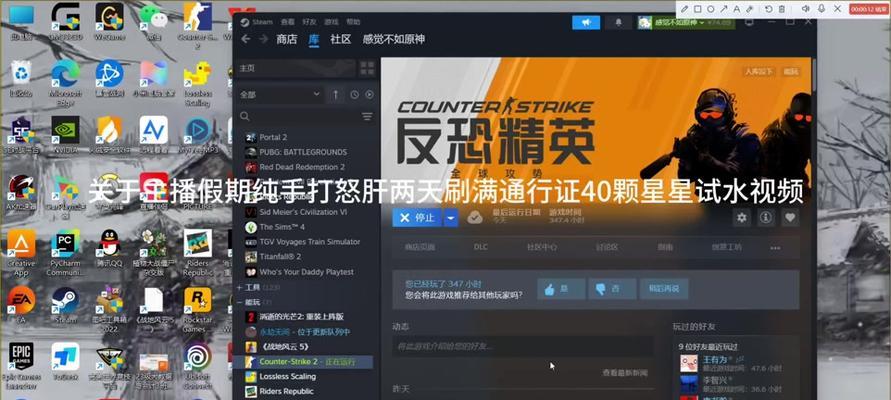Select Portal 2 in library list
This screenshot has height=400, width=891.
(x=273, y=137)
